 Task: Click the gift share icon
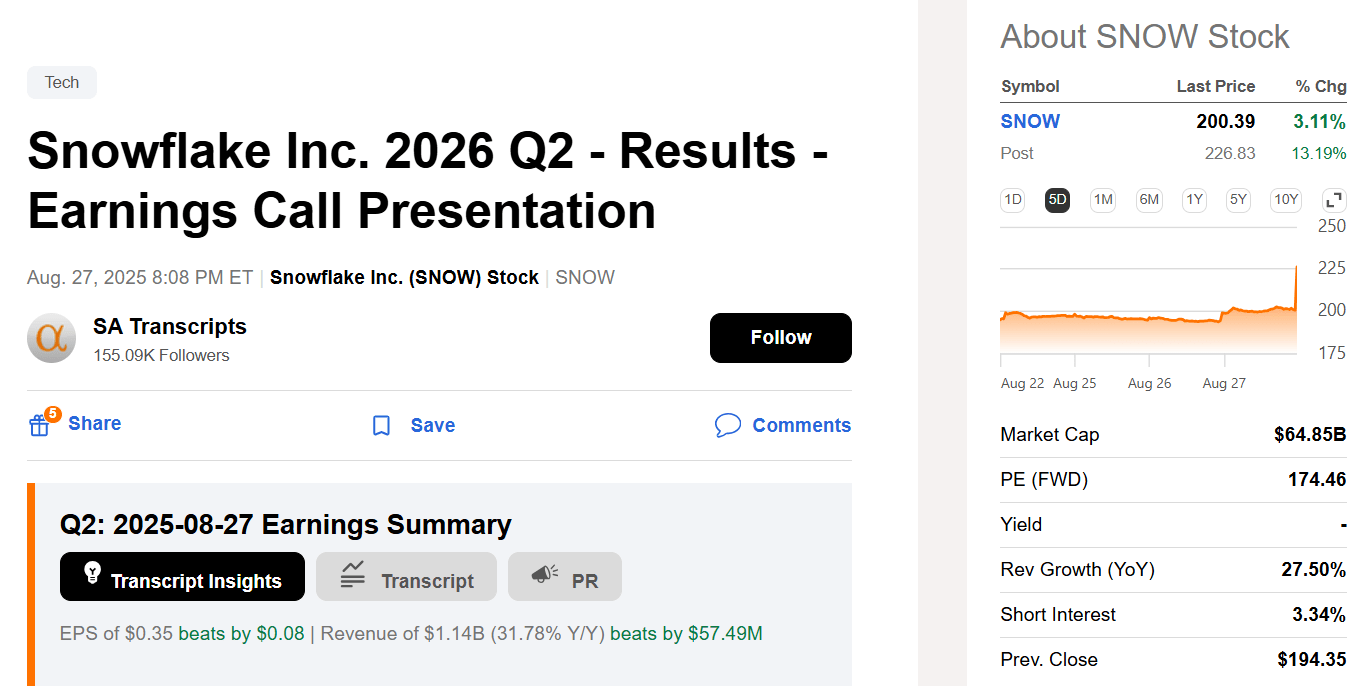coord(40,425)
